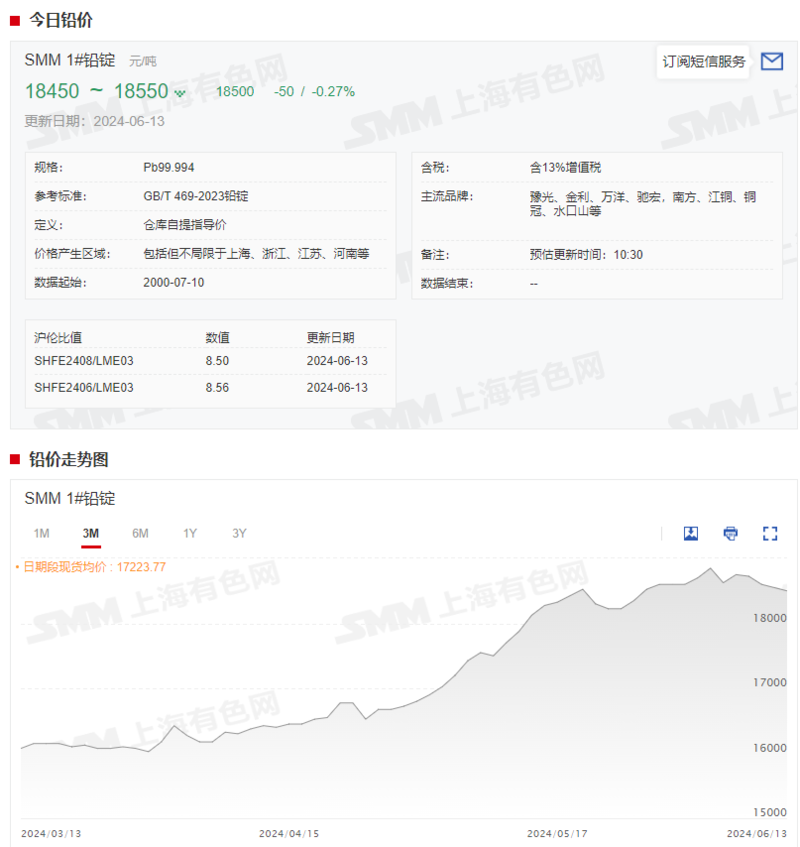This screenshot has width=800, height=847.
Task: Click the 元/吨 unit label
Action: [143, 61]
